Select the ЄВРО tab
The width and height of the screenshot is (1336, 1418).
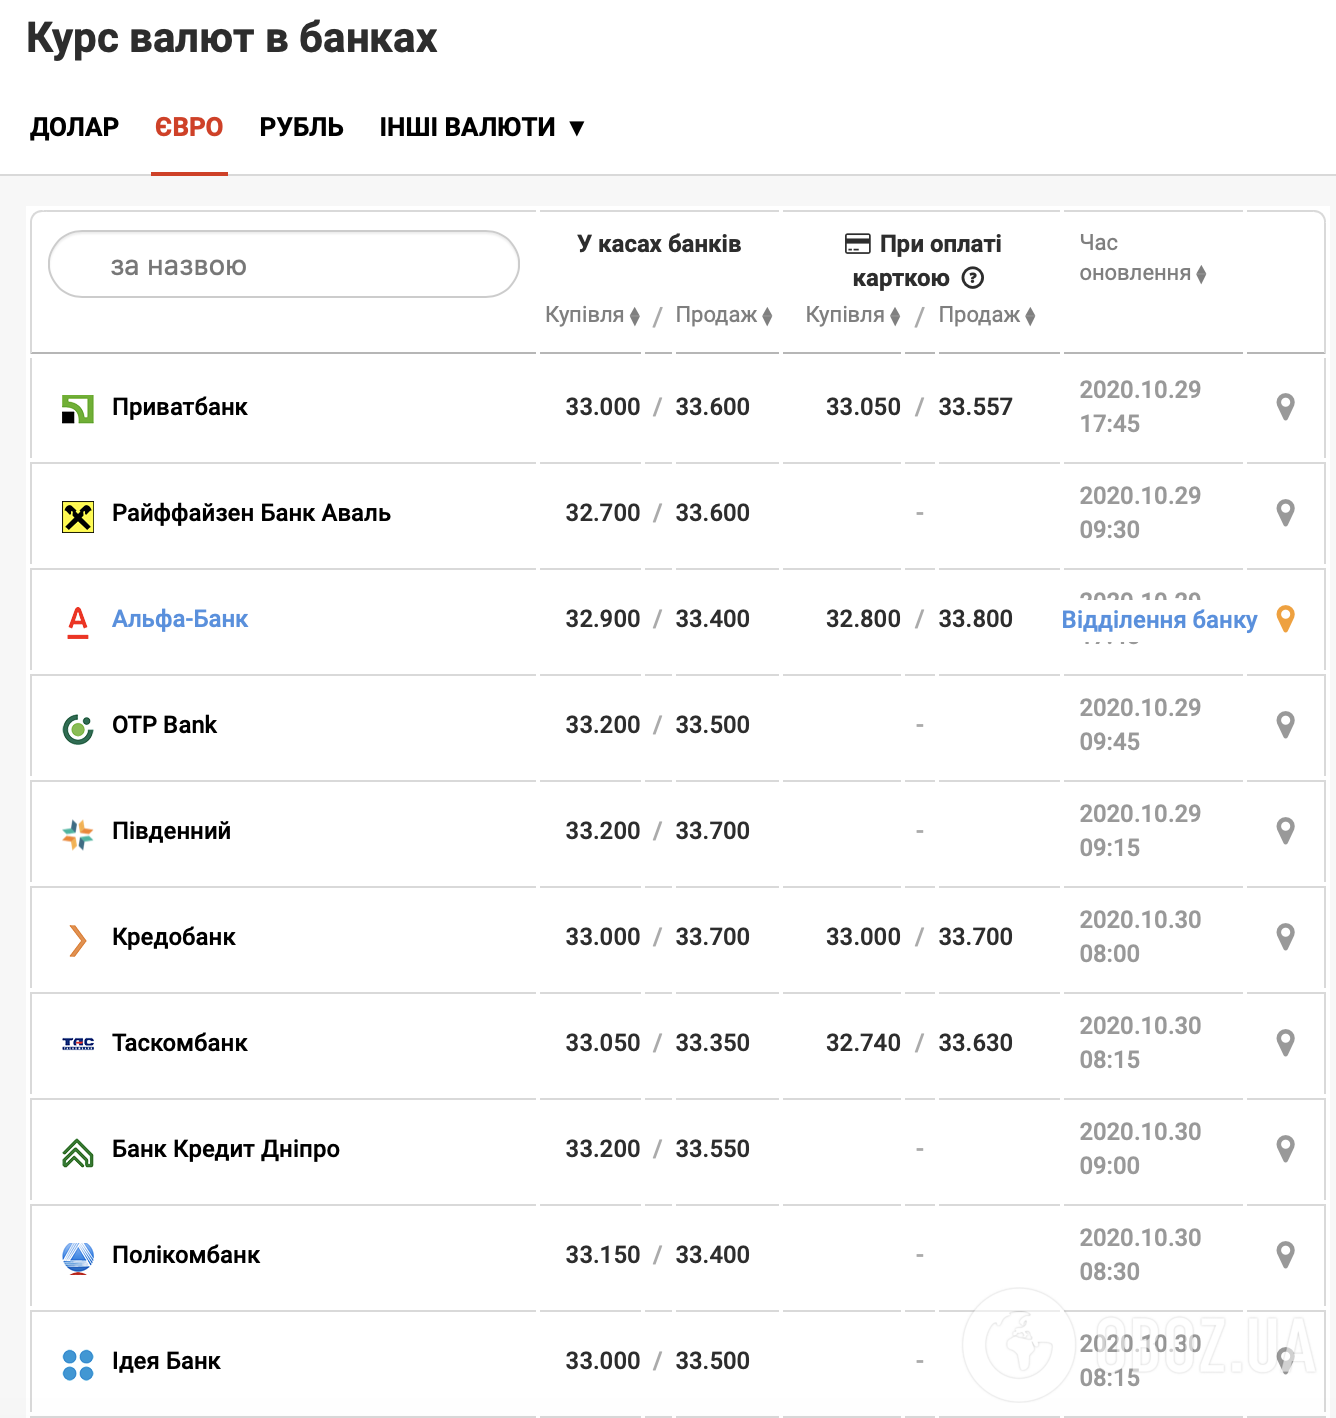[189, 127]
